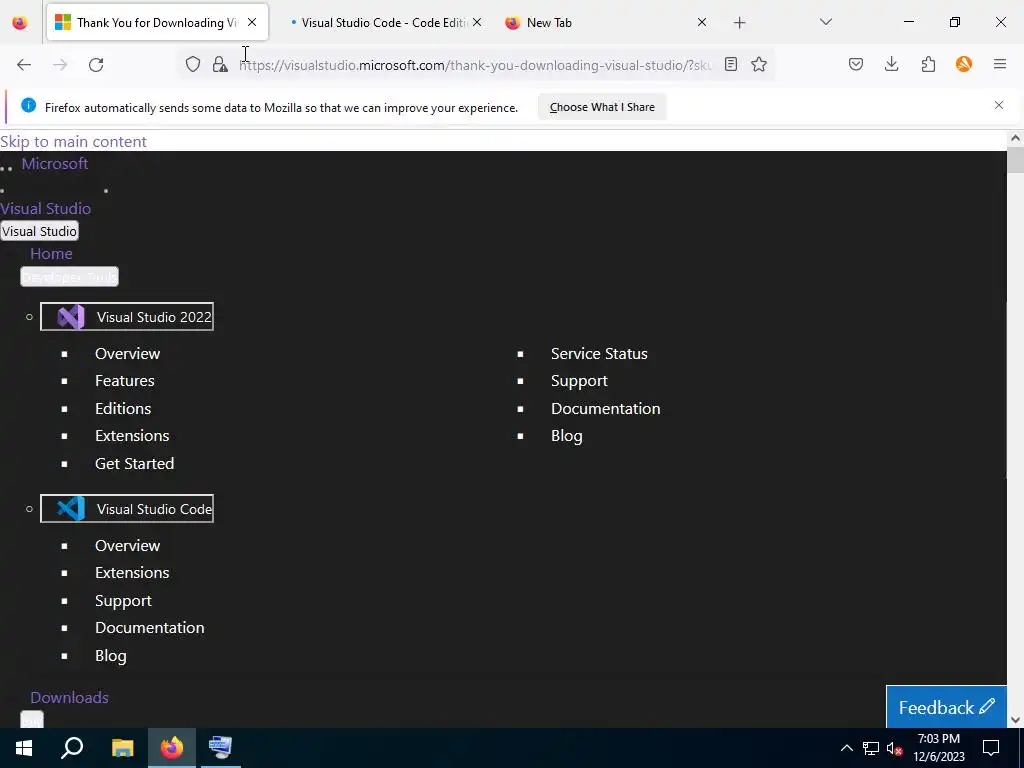Open the Extensions puzzle icon
Viewport: 1024px width, 768px height.
(x=928, y=64)
